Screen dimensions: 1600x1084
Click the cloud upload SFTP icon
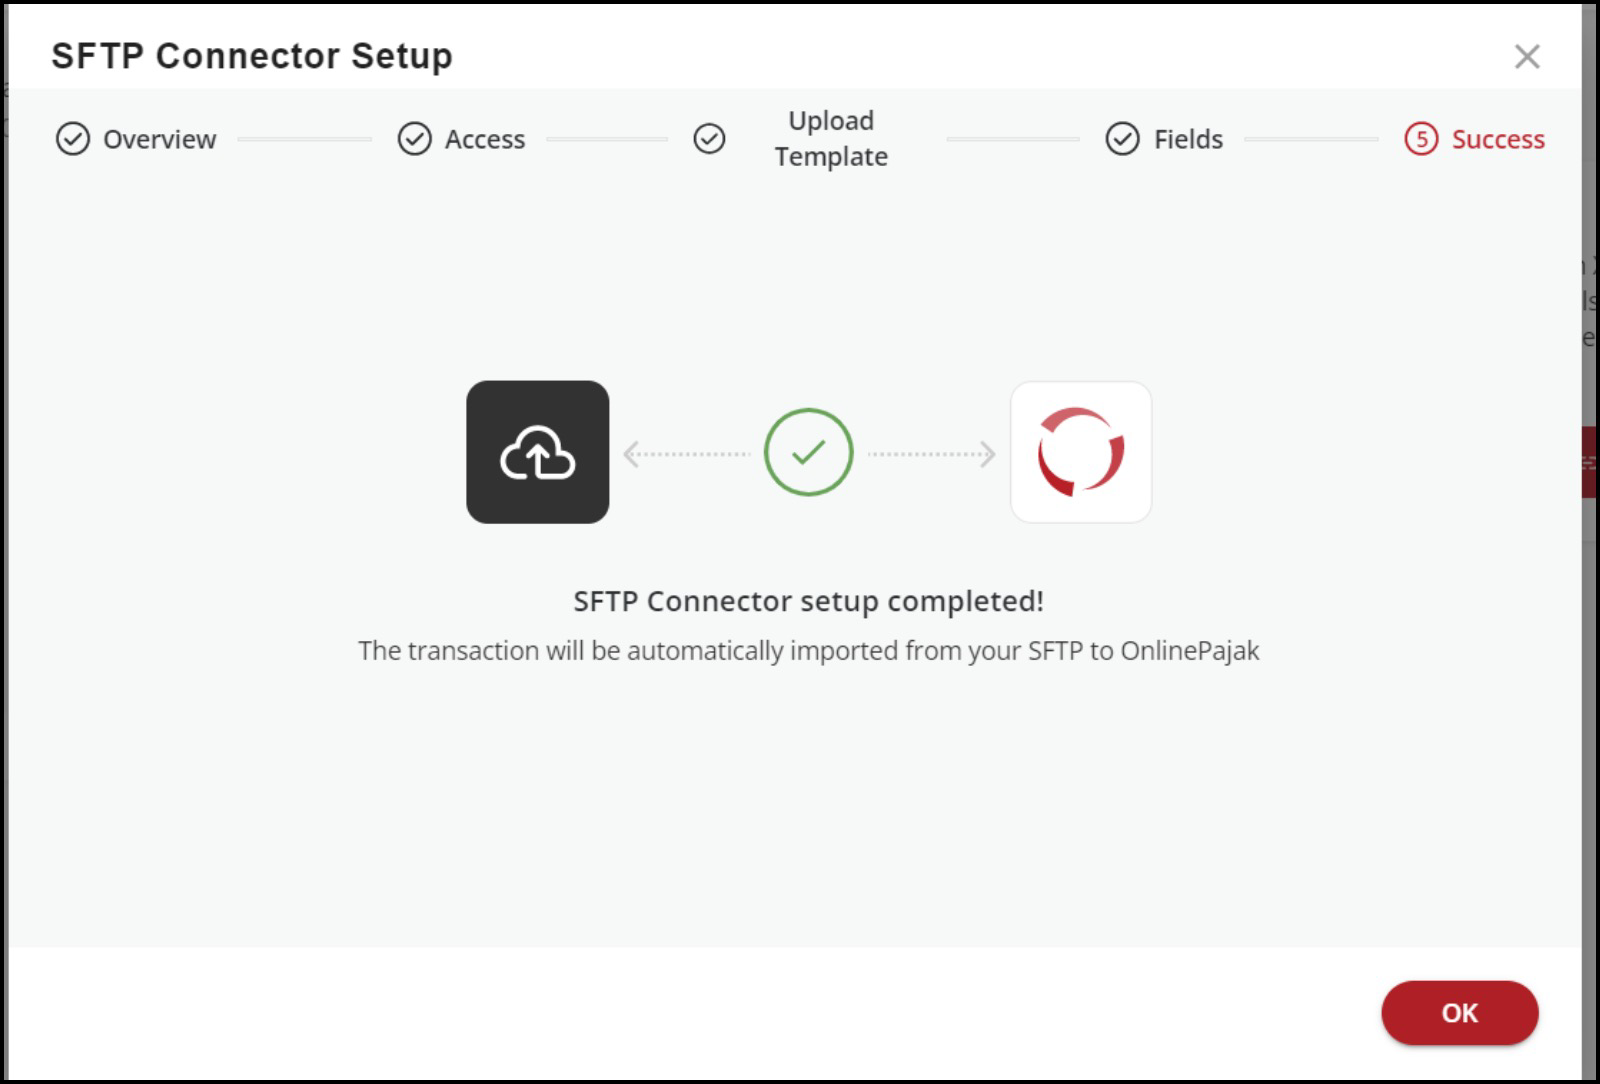click(x=538, y=452)
